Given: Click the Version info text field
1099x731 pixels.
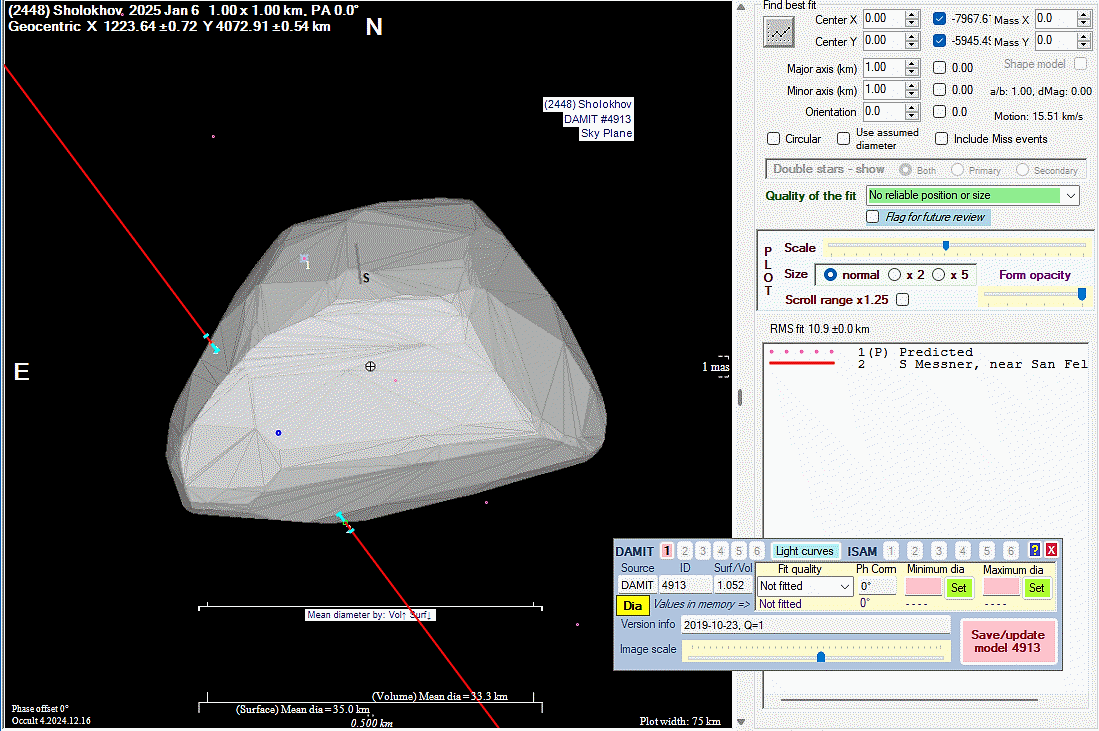Looking at the screenshot, I should pos(815,624).
